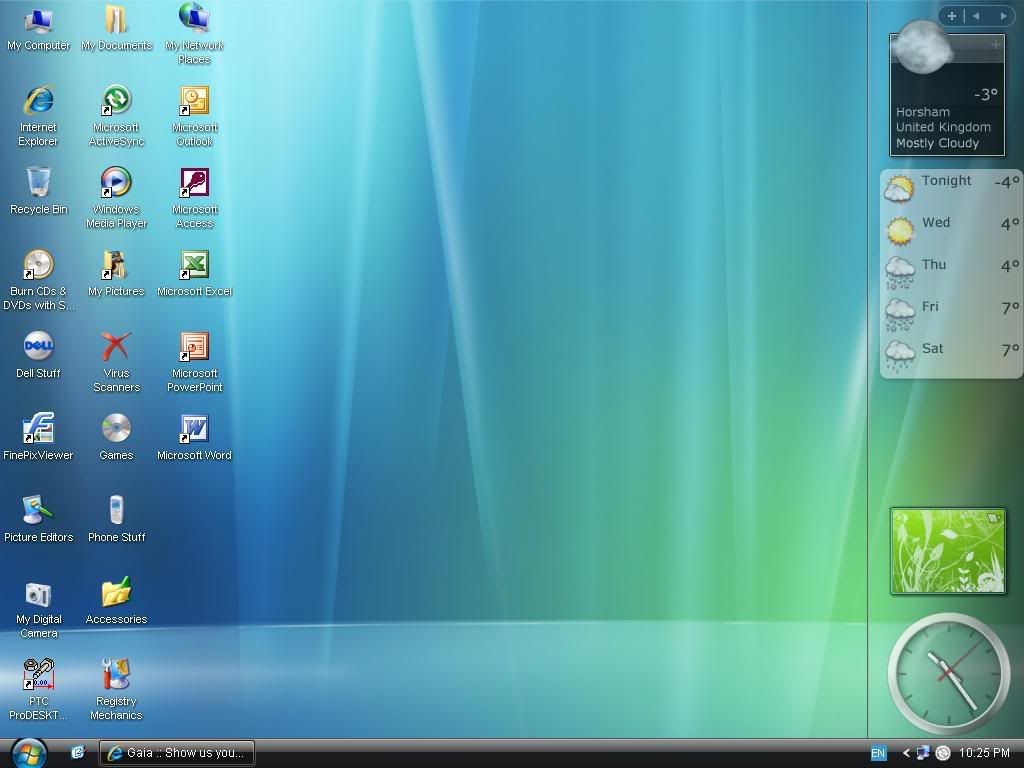Open the FinePixViewer shortcut

39,438
